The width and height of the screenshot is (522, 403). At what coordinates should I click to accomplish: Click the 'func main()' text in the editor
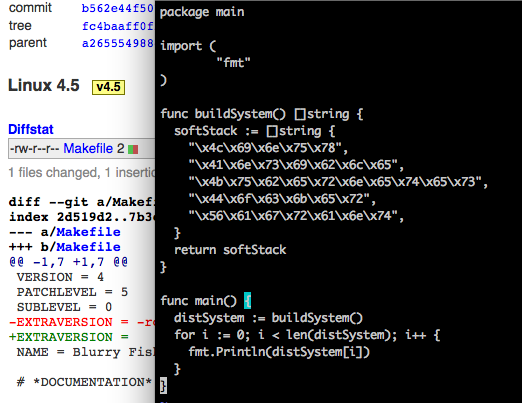point(198,301)
